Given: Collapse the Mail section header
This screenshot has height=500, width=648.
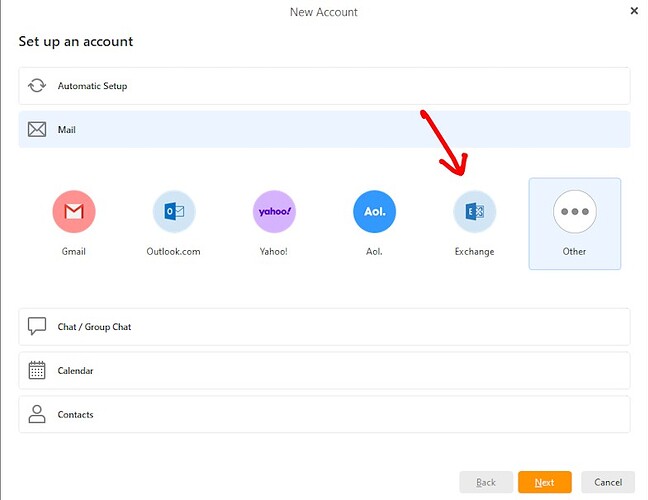Looking at the screenshot, I should point(324,130).
